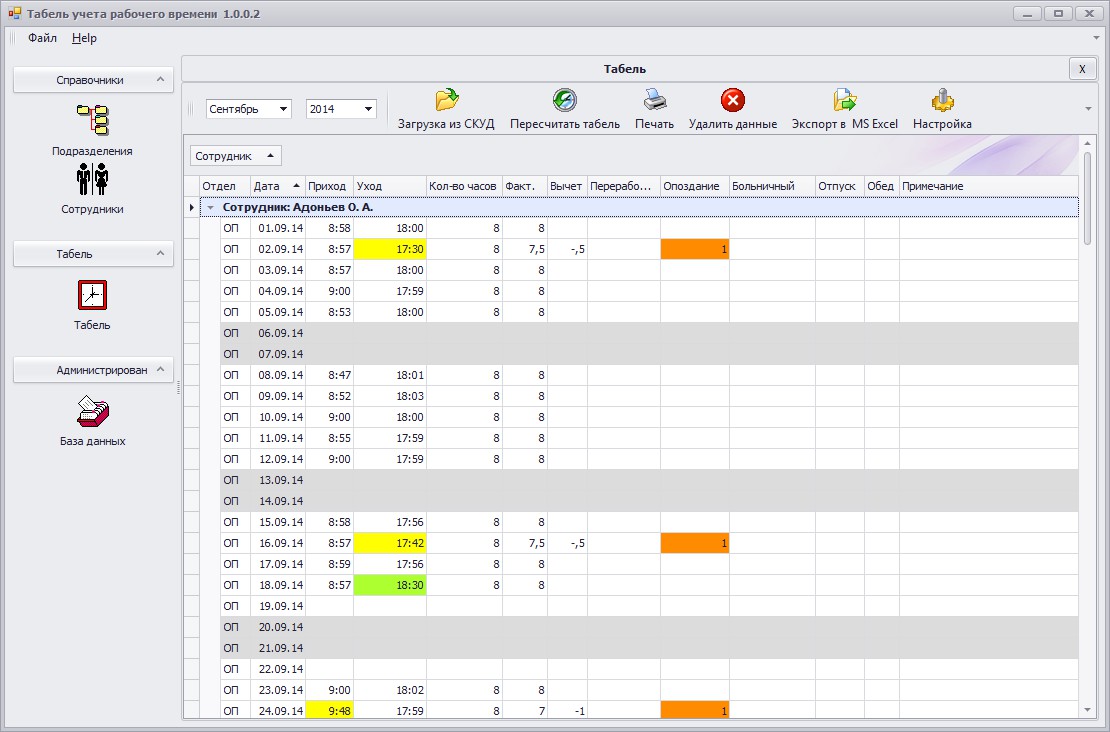Viewport: 1110px width, 732px height.
Task: Click the Перерабо… column header
Action: click(624, 186)
